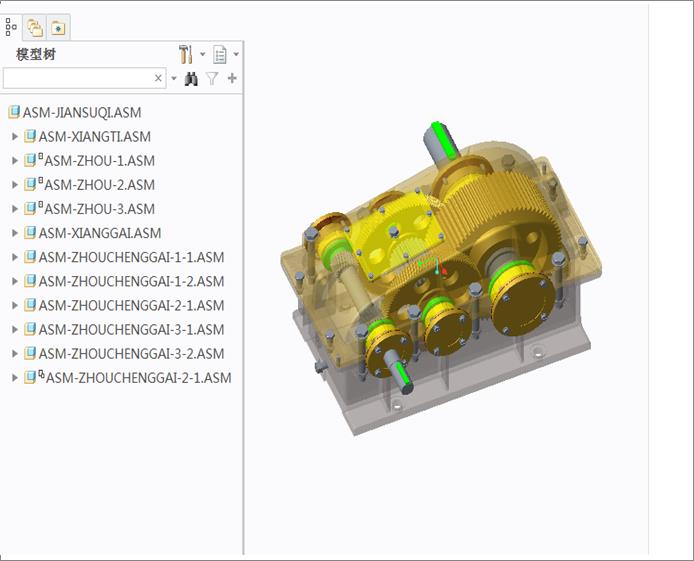Open the Folder Browser tab icon
The width and height of the screenshot is (694, 561).
click(58, 28)
